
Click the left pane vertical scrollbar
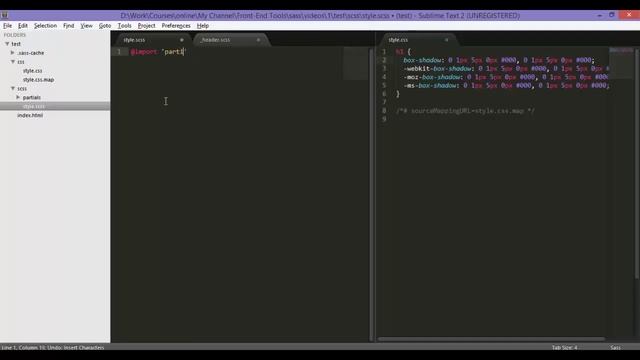point(371,194)
